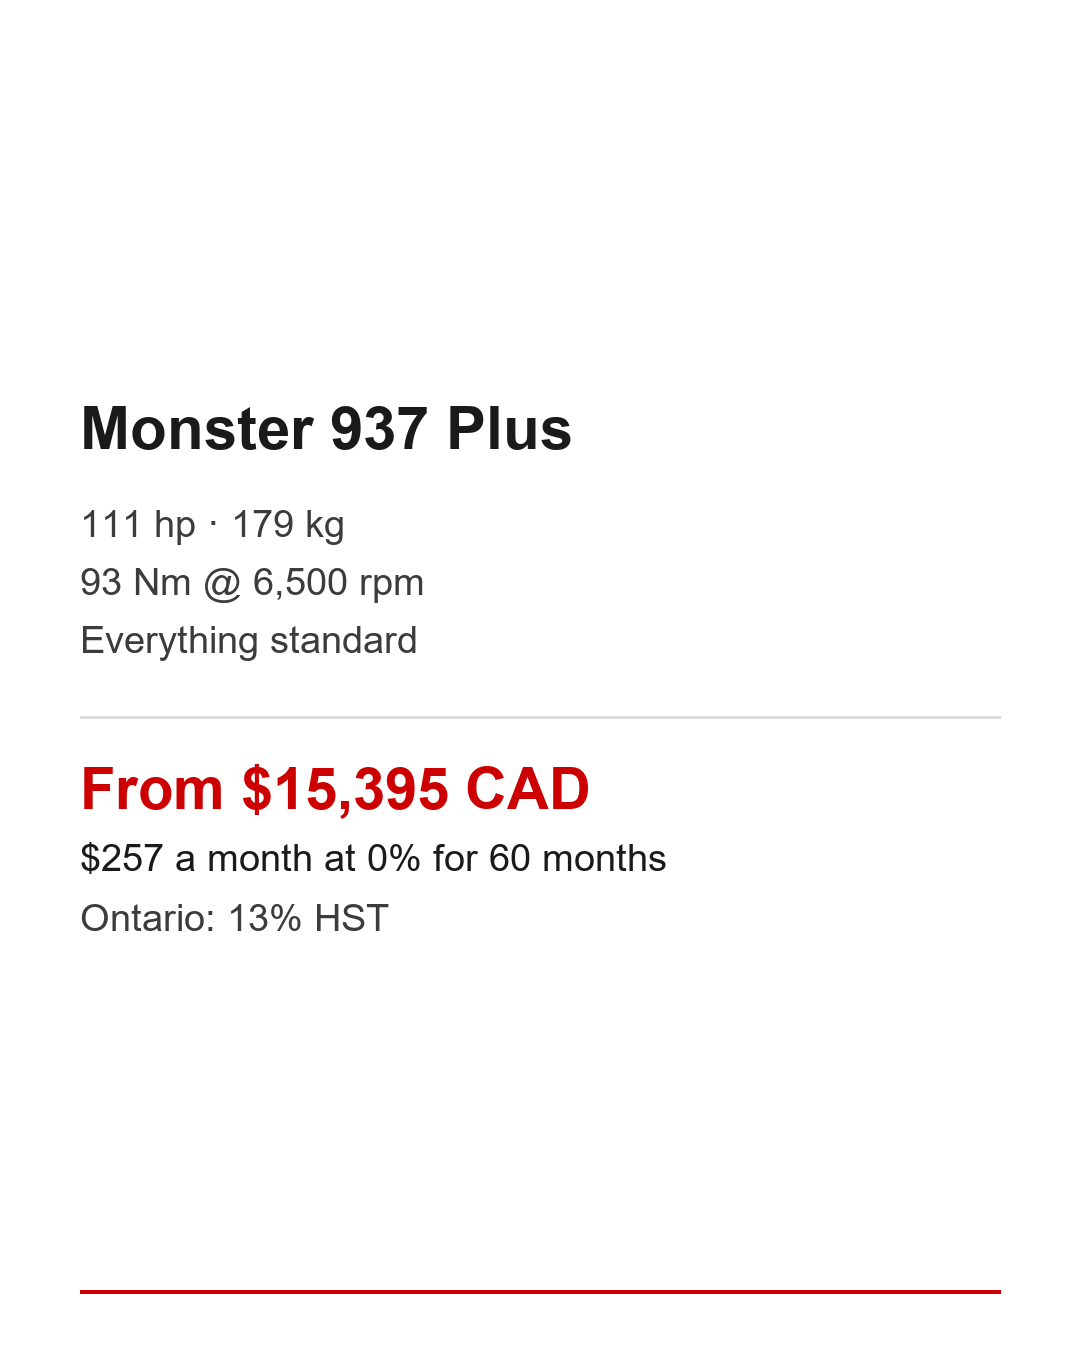Click the 60 months term text

(x=577, y=858)
